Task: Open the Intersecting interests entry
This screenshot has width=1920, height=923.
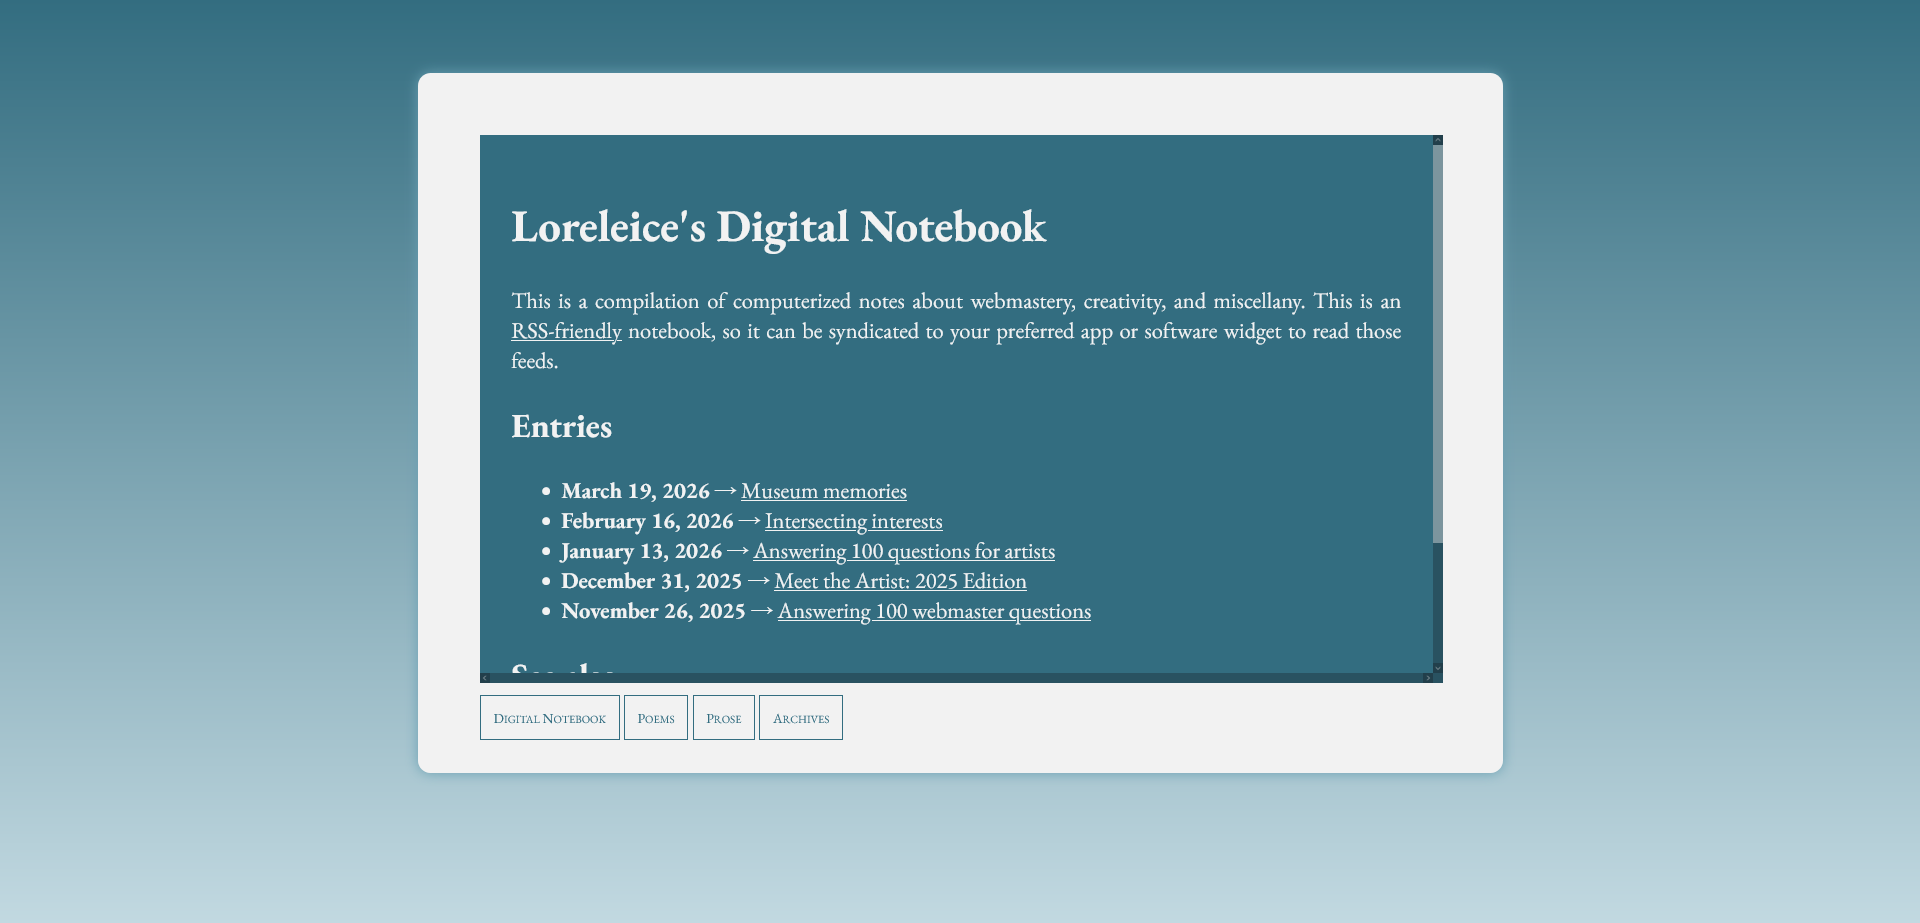Action: click(852, 521)
